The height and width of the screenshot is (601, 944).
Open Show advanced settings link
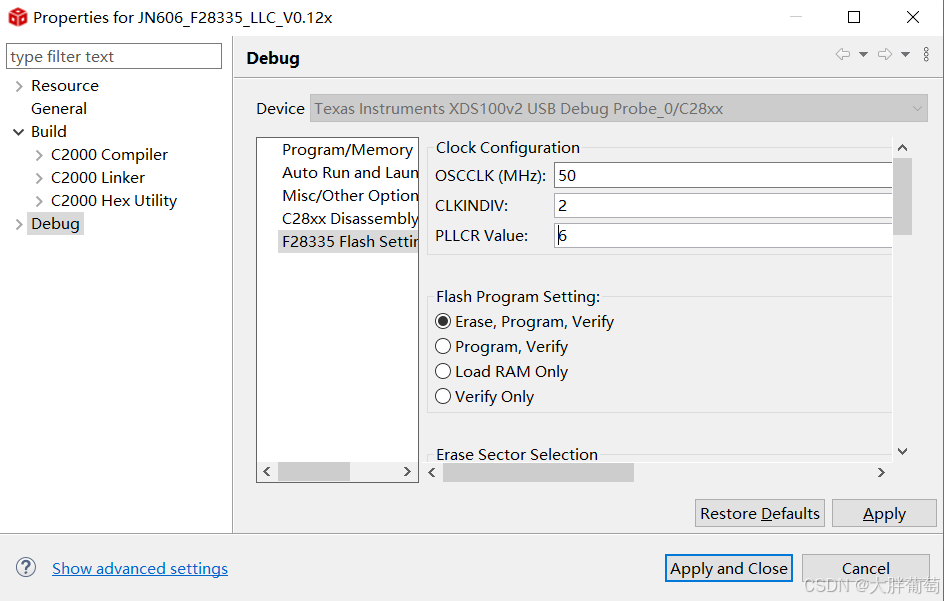pyautogui.click(x=140, y=568)
